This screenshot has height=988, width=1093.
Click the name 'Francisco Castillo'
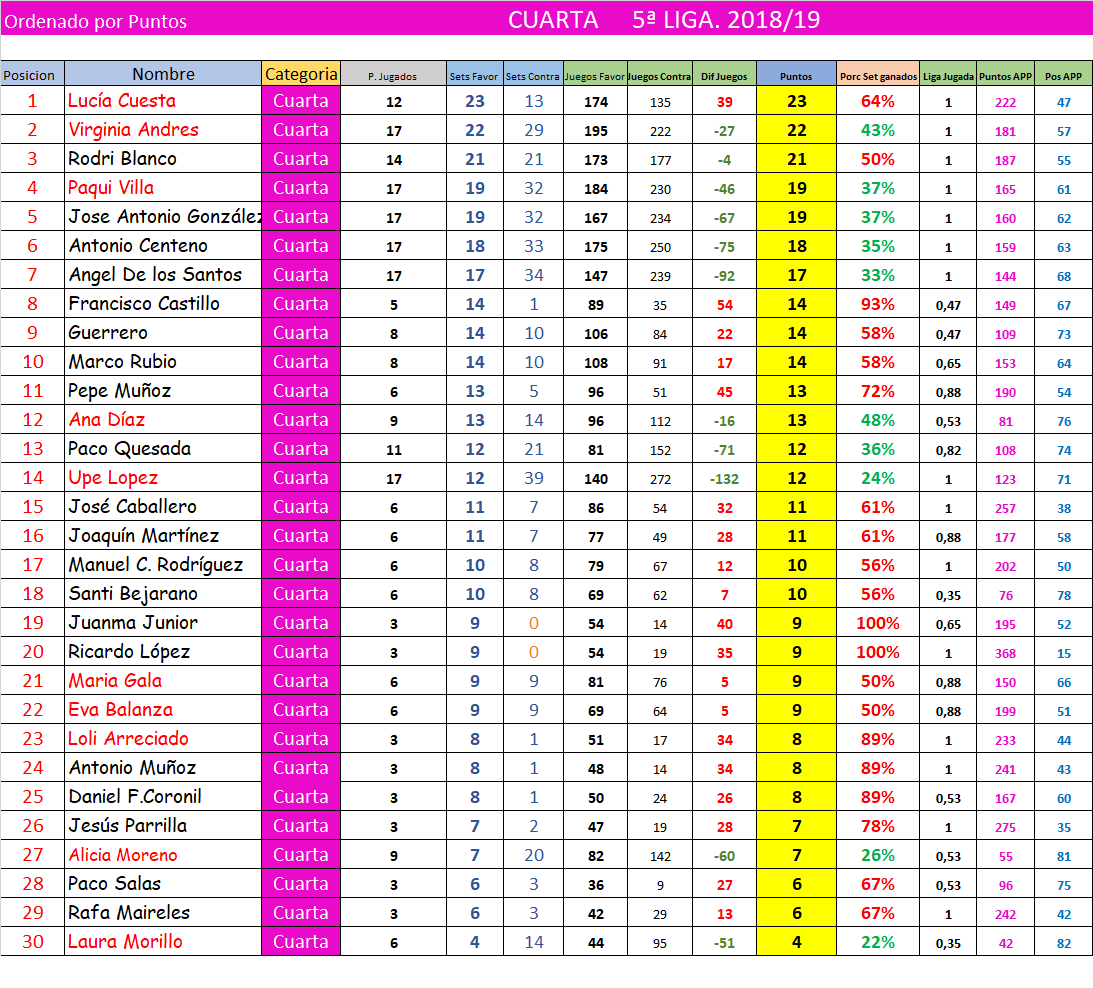coord(144,303)
